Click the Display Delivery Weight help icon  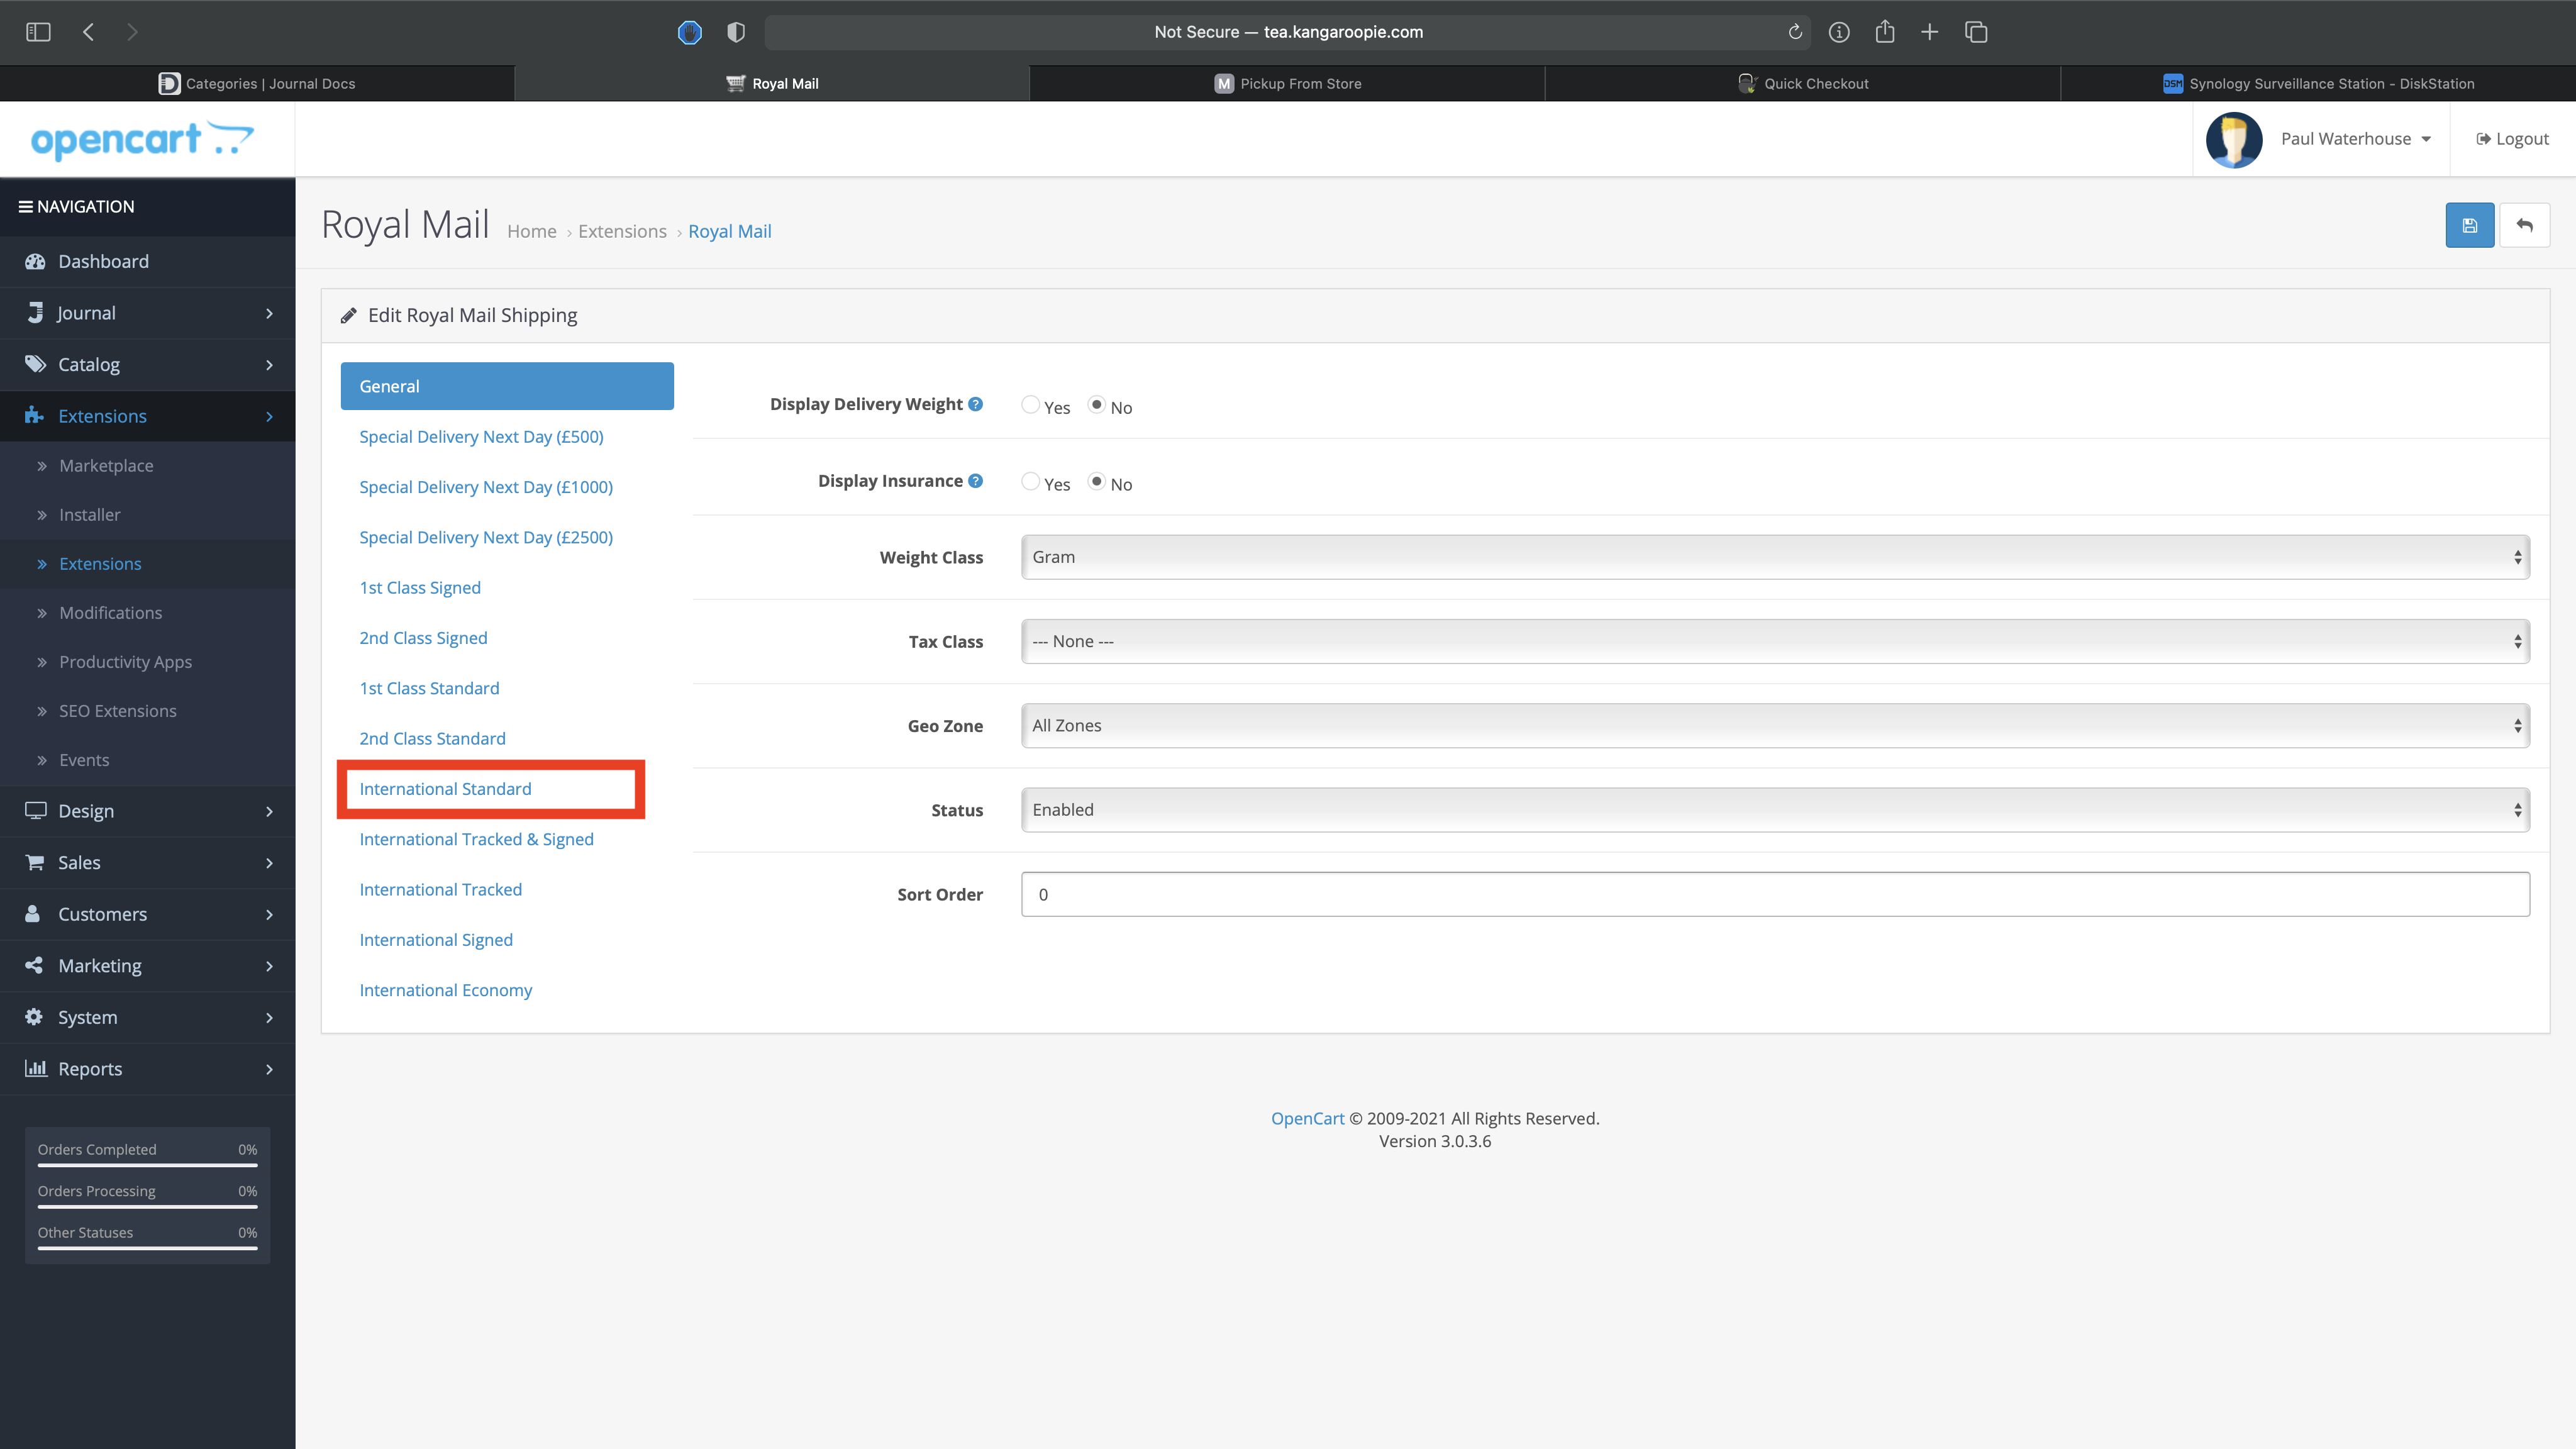coord(975,404)
